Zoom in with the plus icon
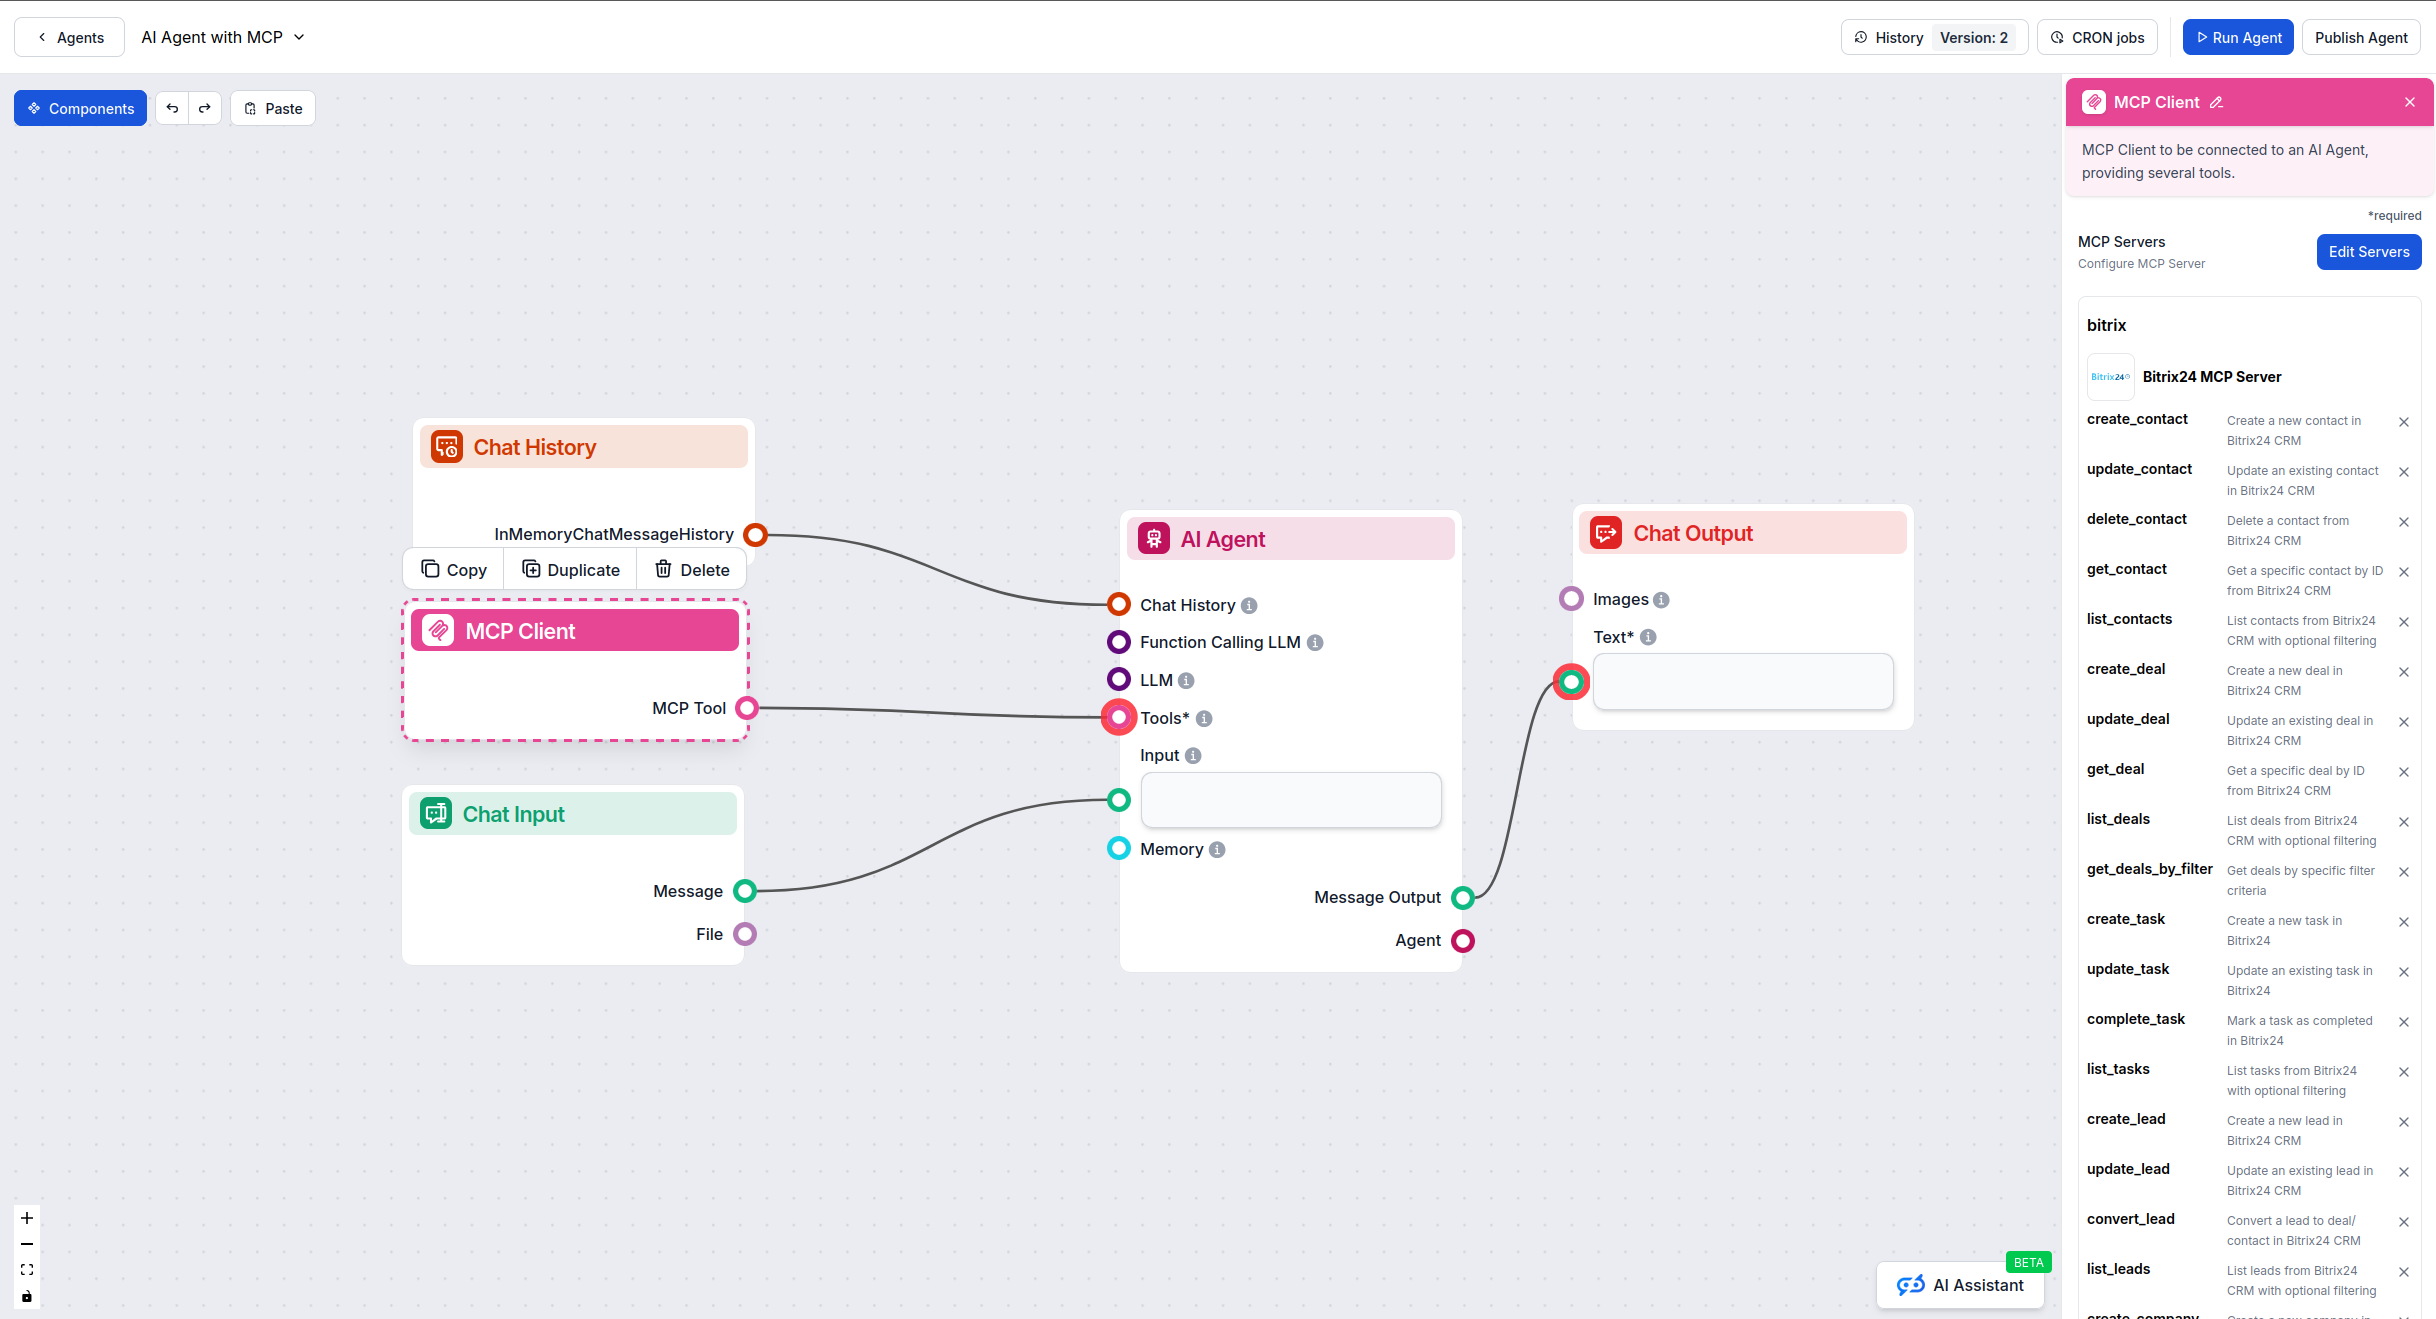 point(26,1218)
